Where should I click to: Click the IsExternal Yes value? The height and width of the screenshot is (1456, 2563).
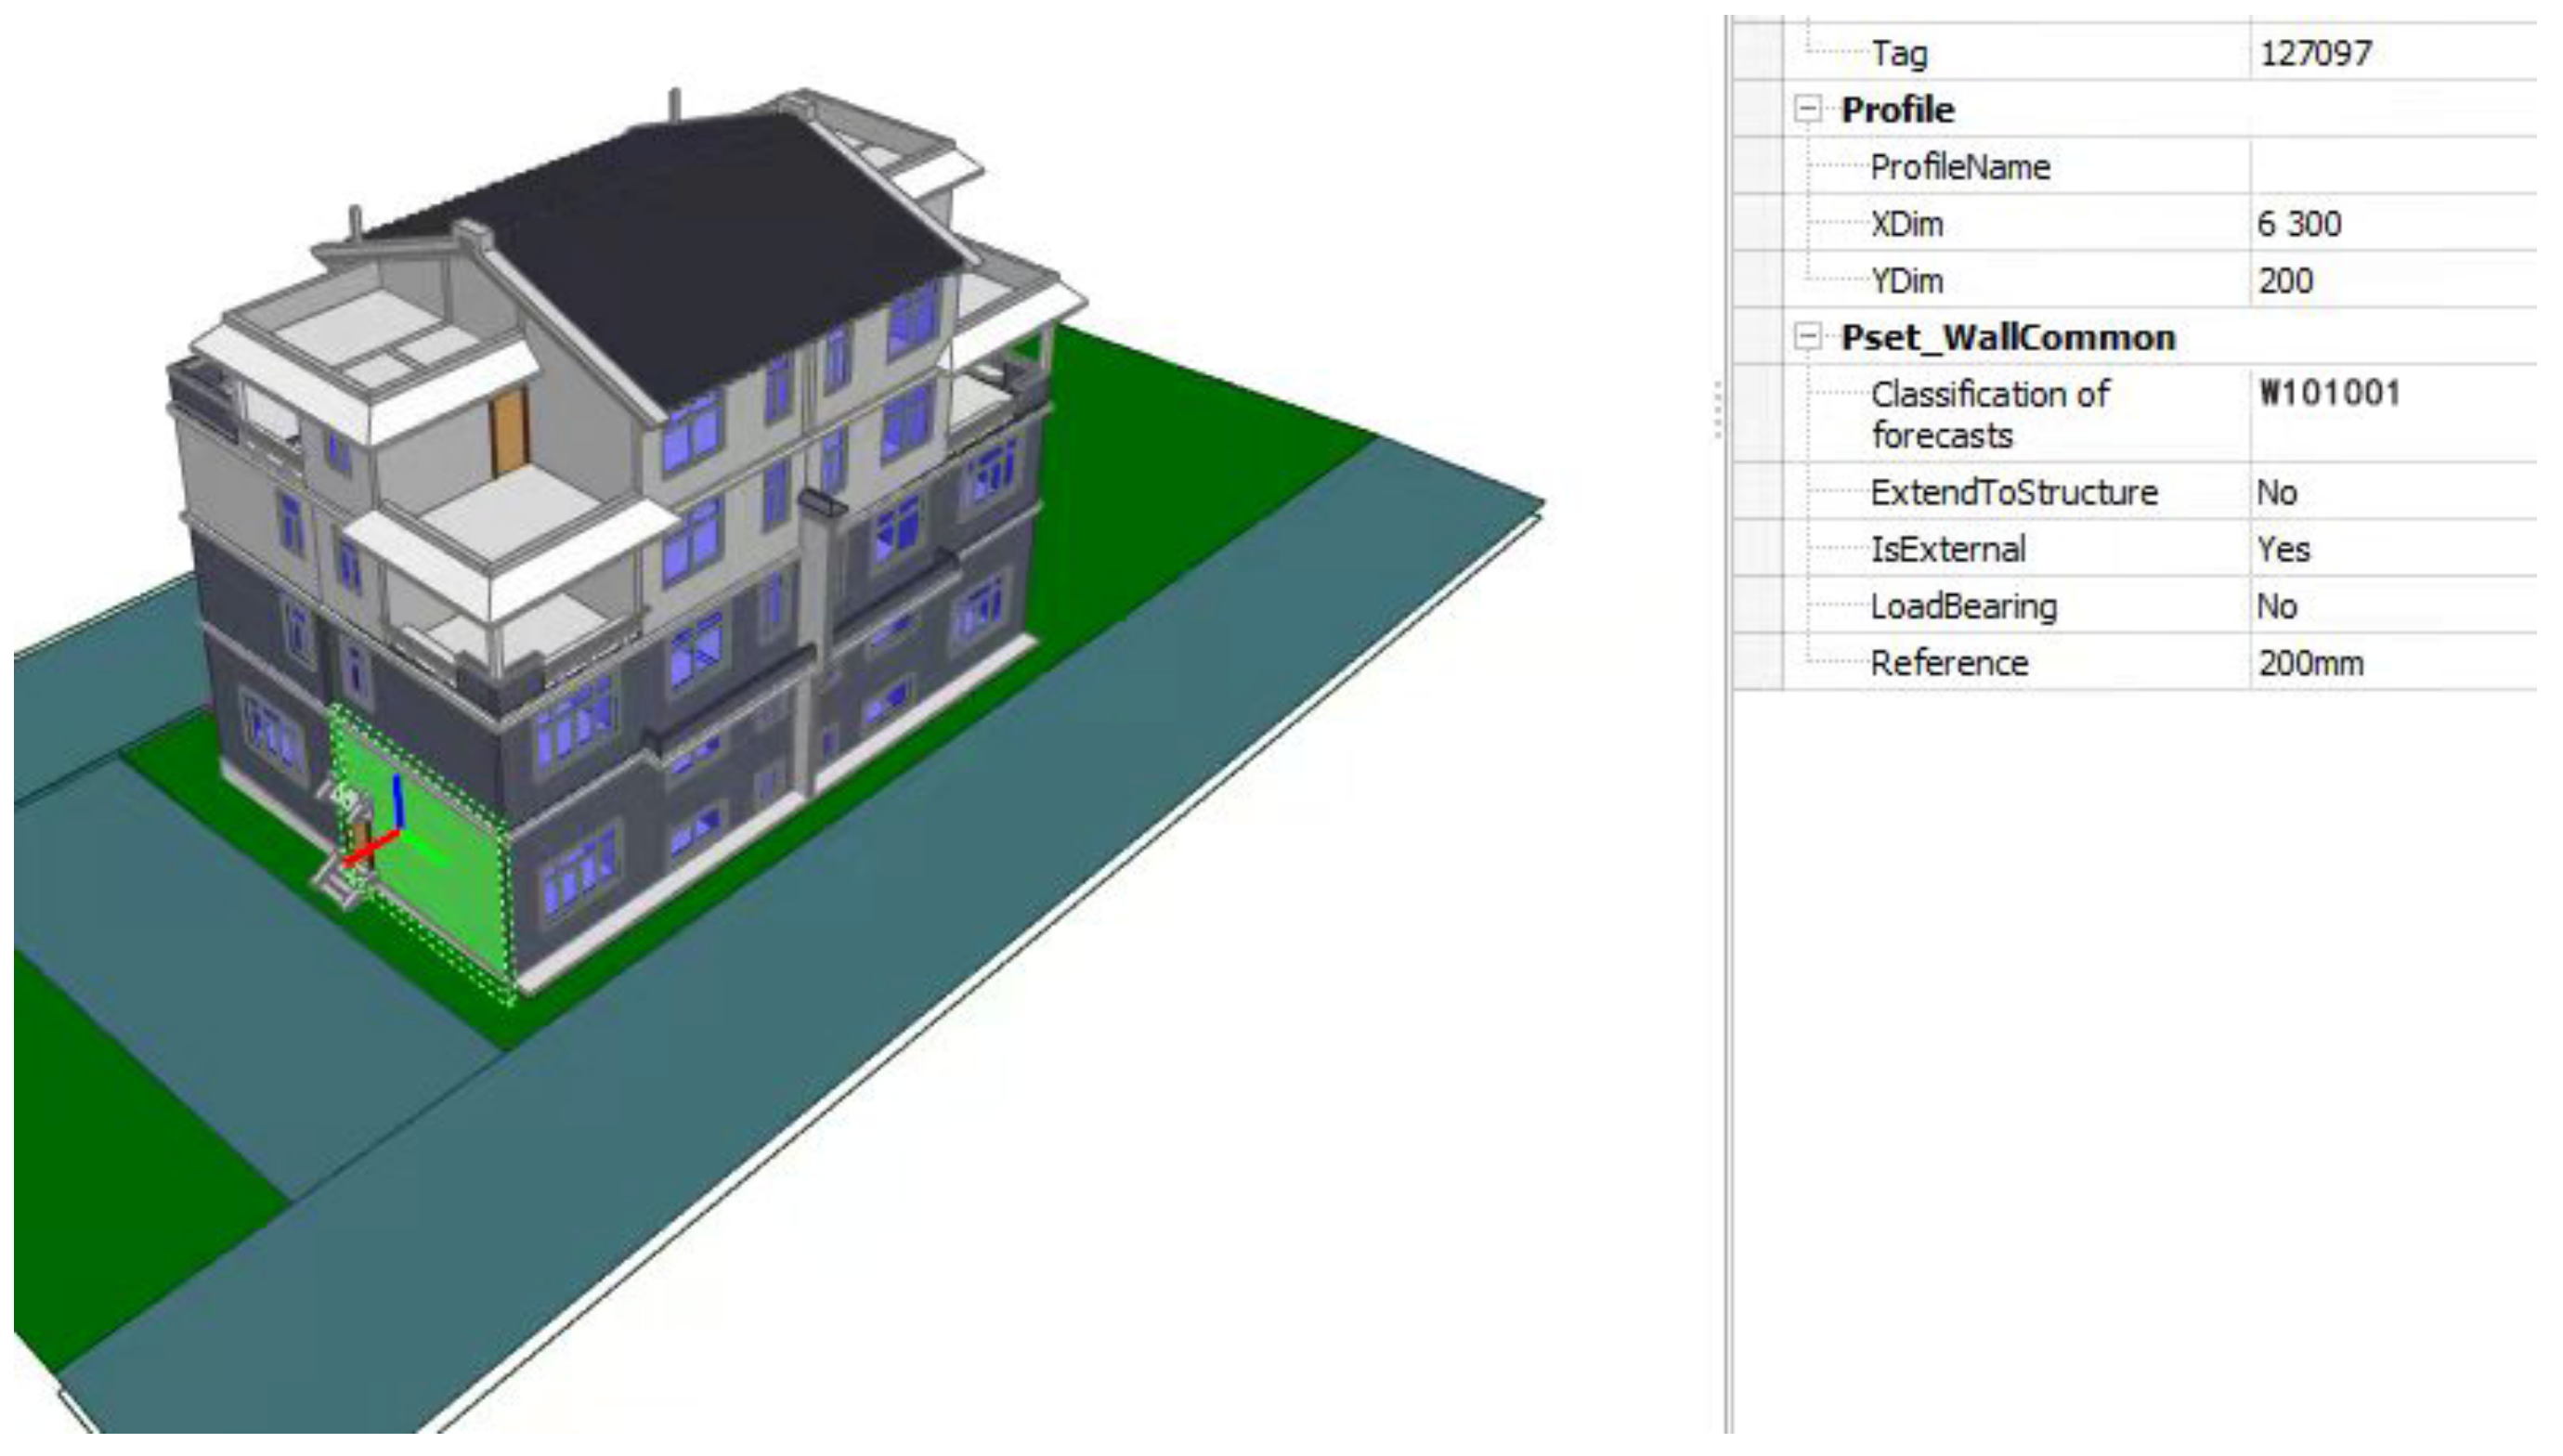point(2283,550)
